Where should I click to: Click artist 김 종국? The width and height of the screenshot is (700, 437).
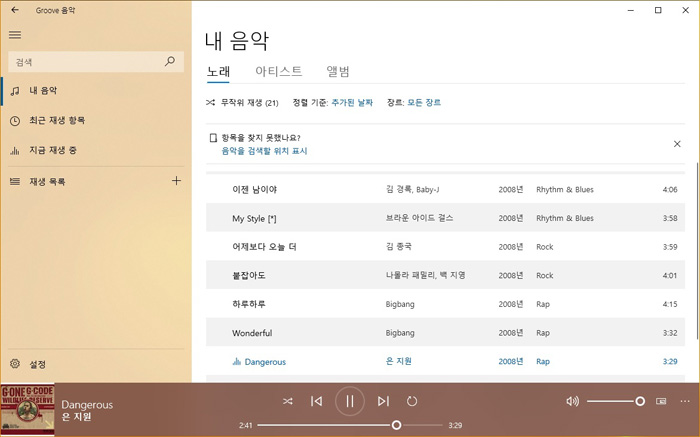pos(399,246)
